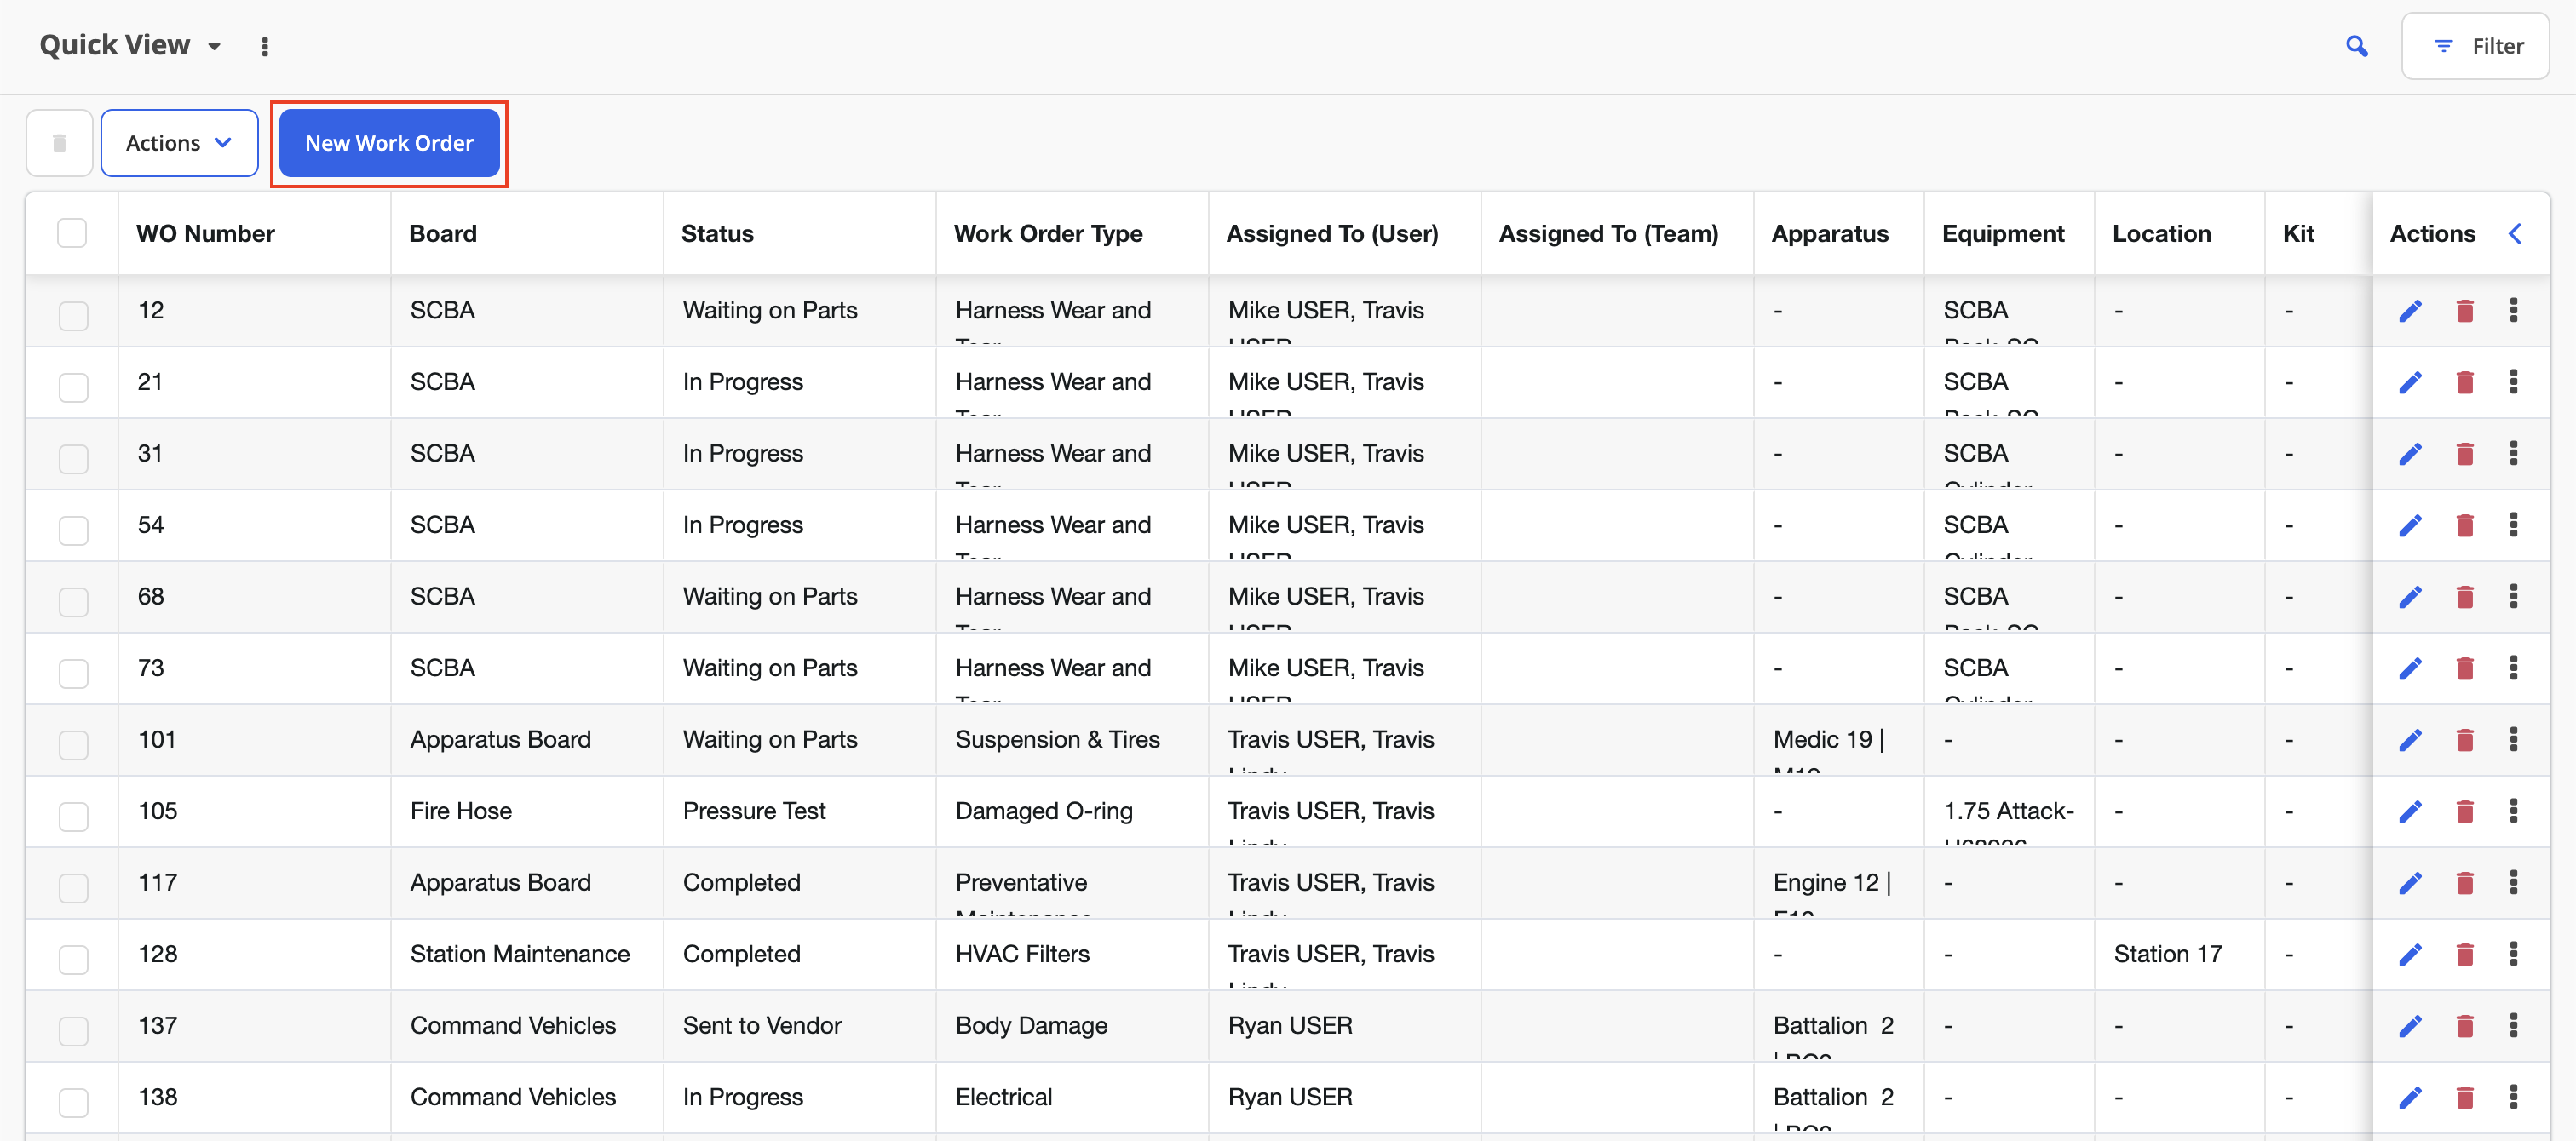Select checkbox for work order 117
This screenshot has width=2576, height=1141.
73,888
